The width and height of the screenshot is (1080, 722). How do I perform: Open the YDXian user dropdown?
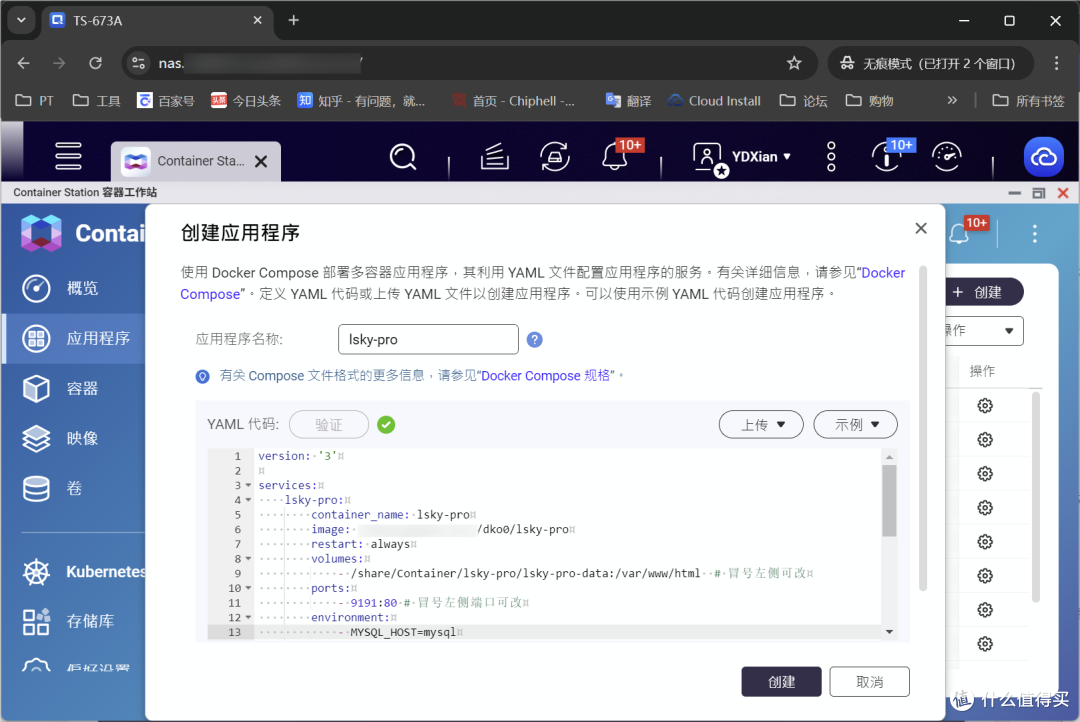point(761,156)
